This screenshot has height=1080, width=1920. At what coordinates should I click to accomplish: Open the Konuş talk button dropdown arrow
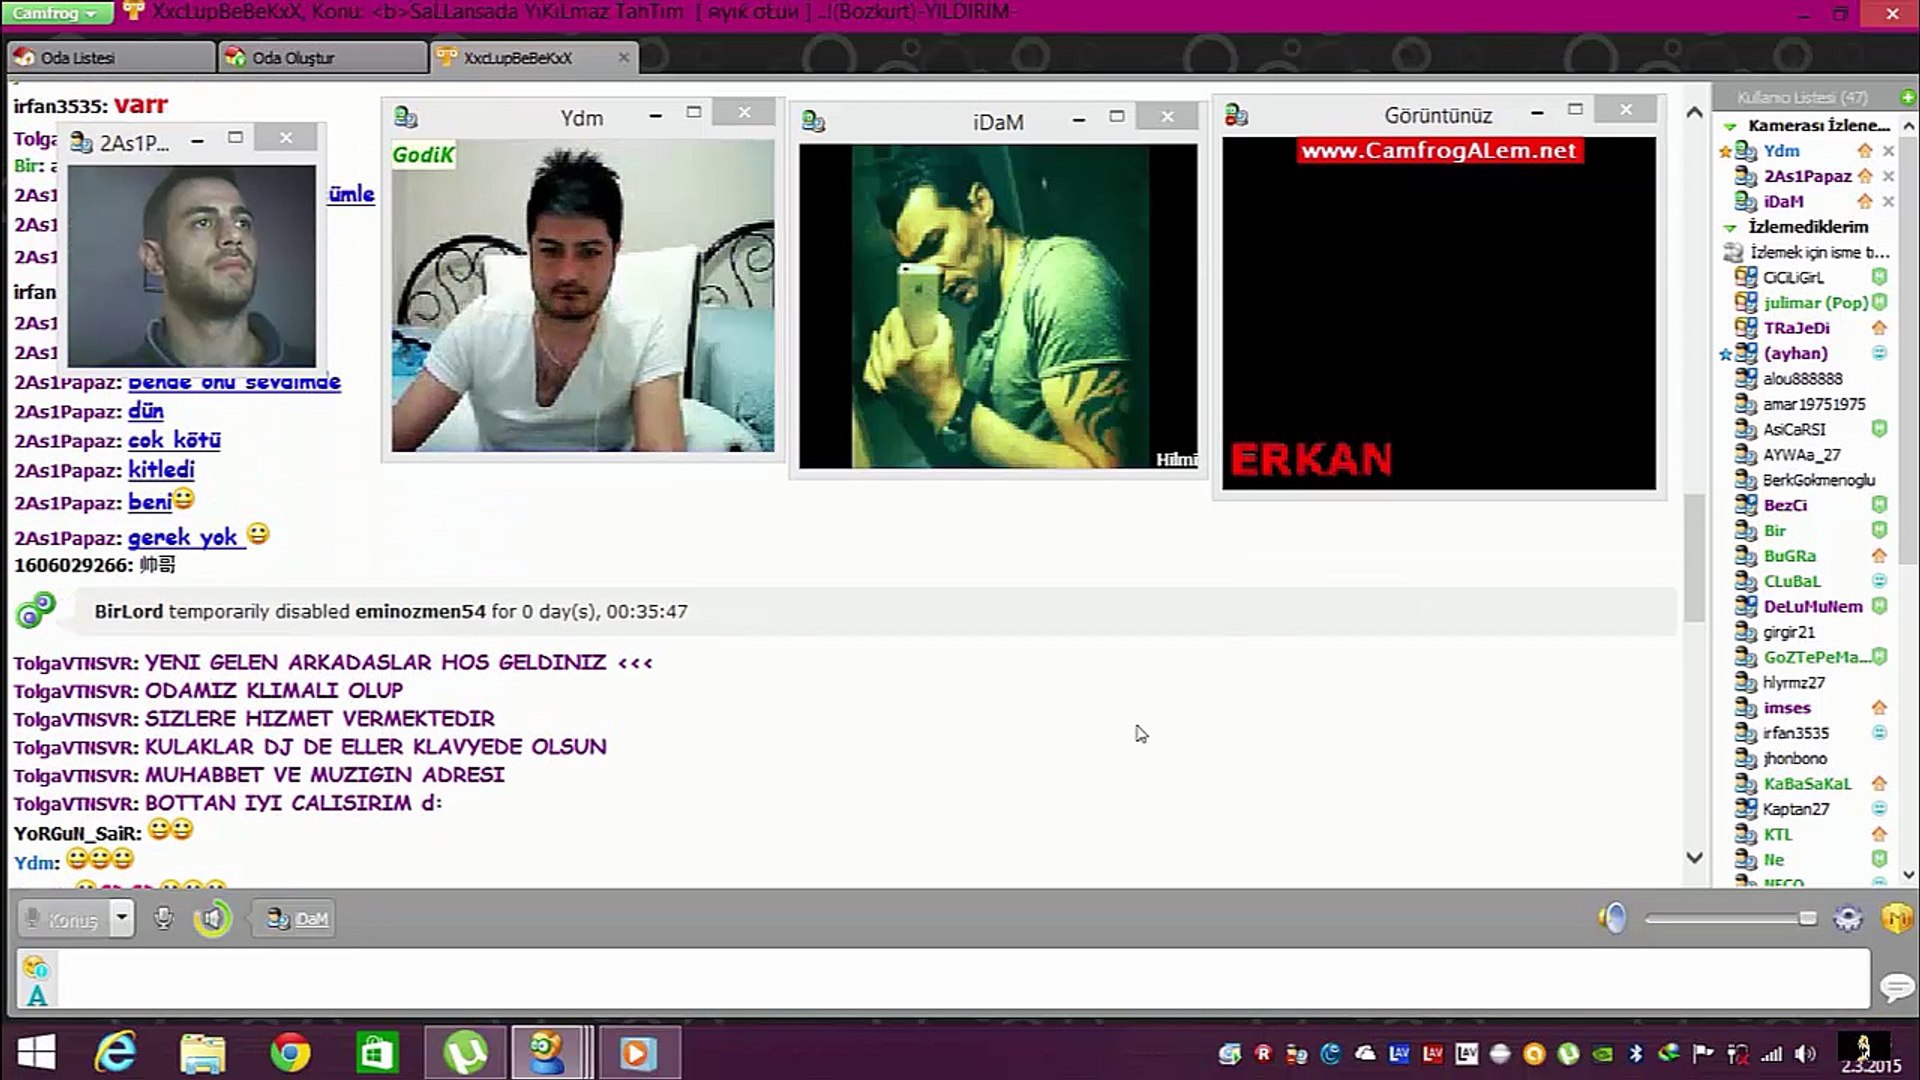tap(122, 918)
